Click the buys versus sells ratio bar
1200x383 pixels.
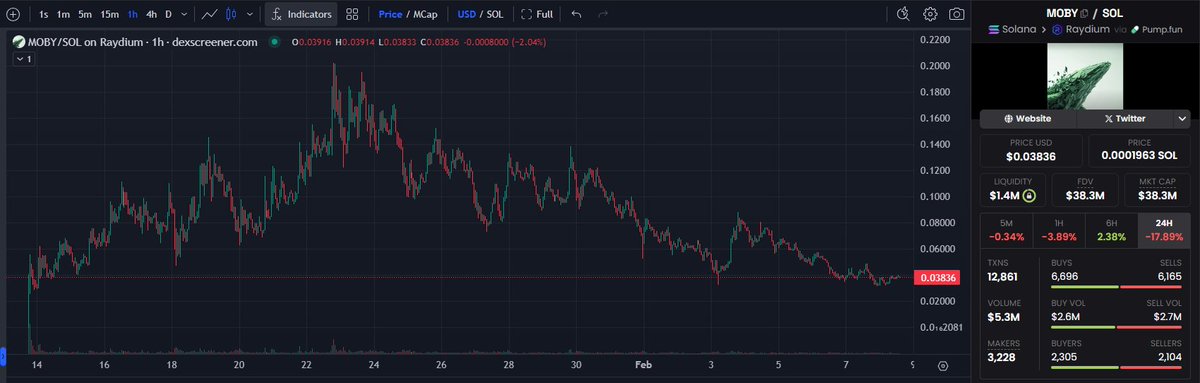point(1117,287)
